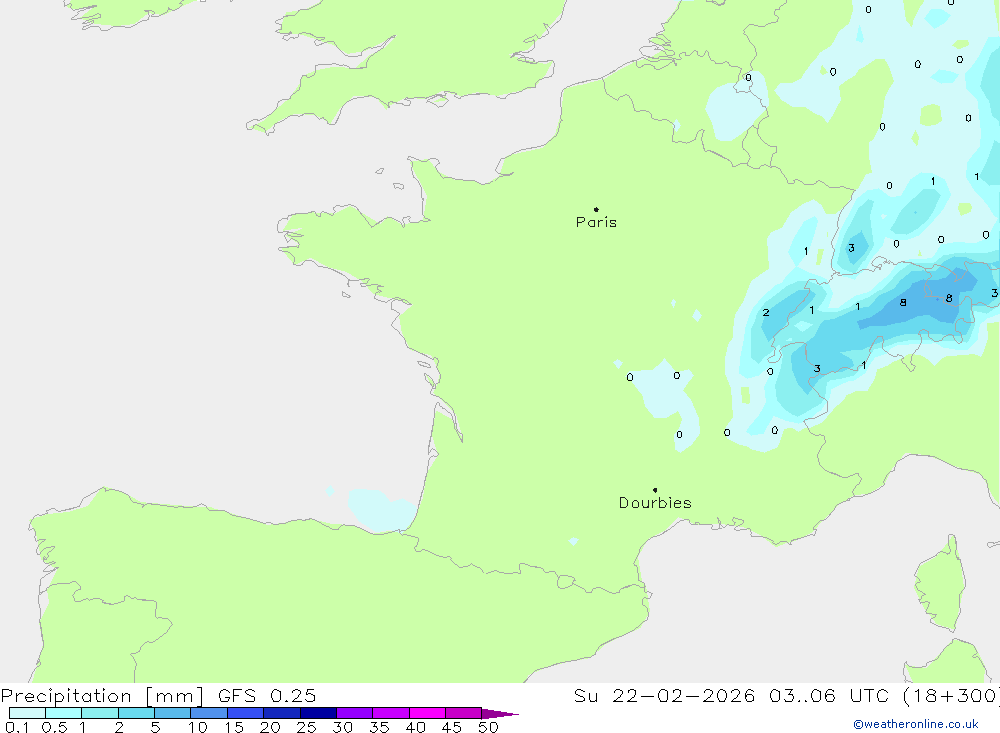Pick the 10–15 mm legend swatch

tap(209, 713)
